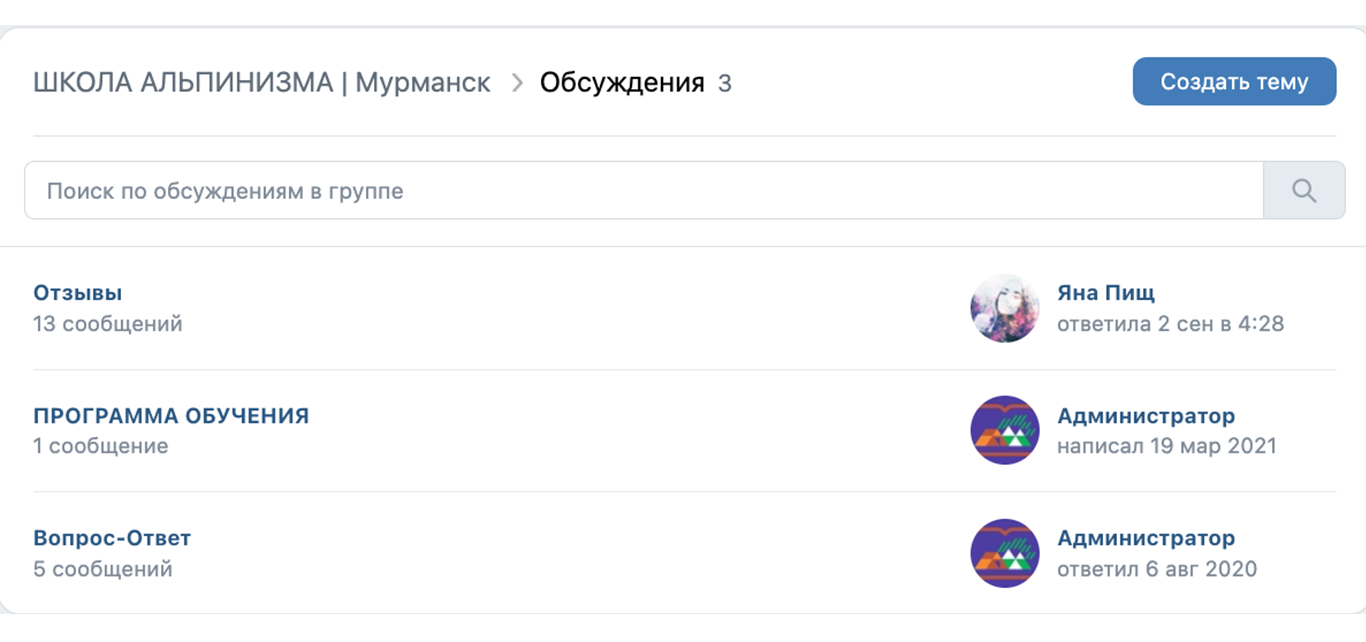Screen dimensions: 1366x642
Task: Open Яна Пищ's avatar photo
Action: click(x=1005, y=308)
